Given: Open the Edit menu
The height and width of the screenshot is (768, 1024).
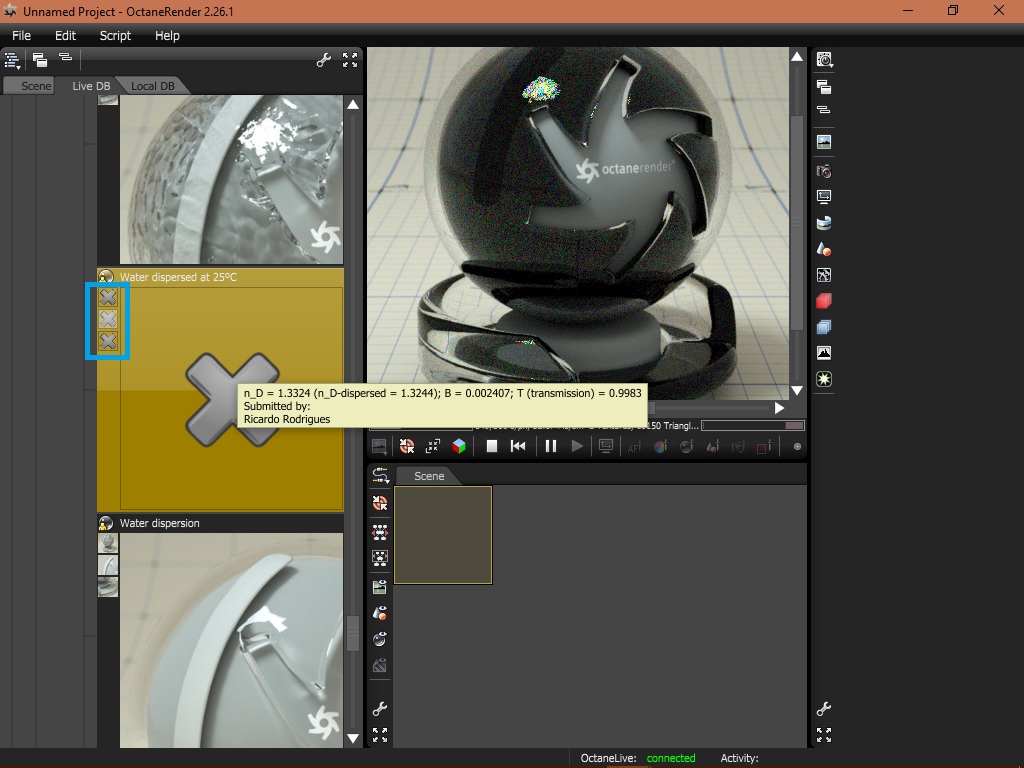Looking at the screenshot, I should coord(65,36).
